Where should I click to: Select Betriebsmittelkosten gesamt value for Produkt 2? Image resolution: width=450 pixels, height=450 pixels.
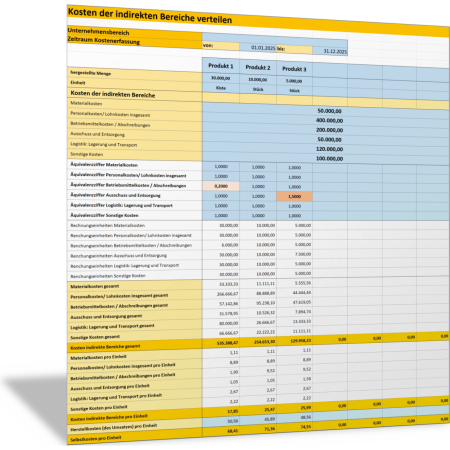(258, 303)
